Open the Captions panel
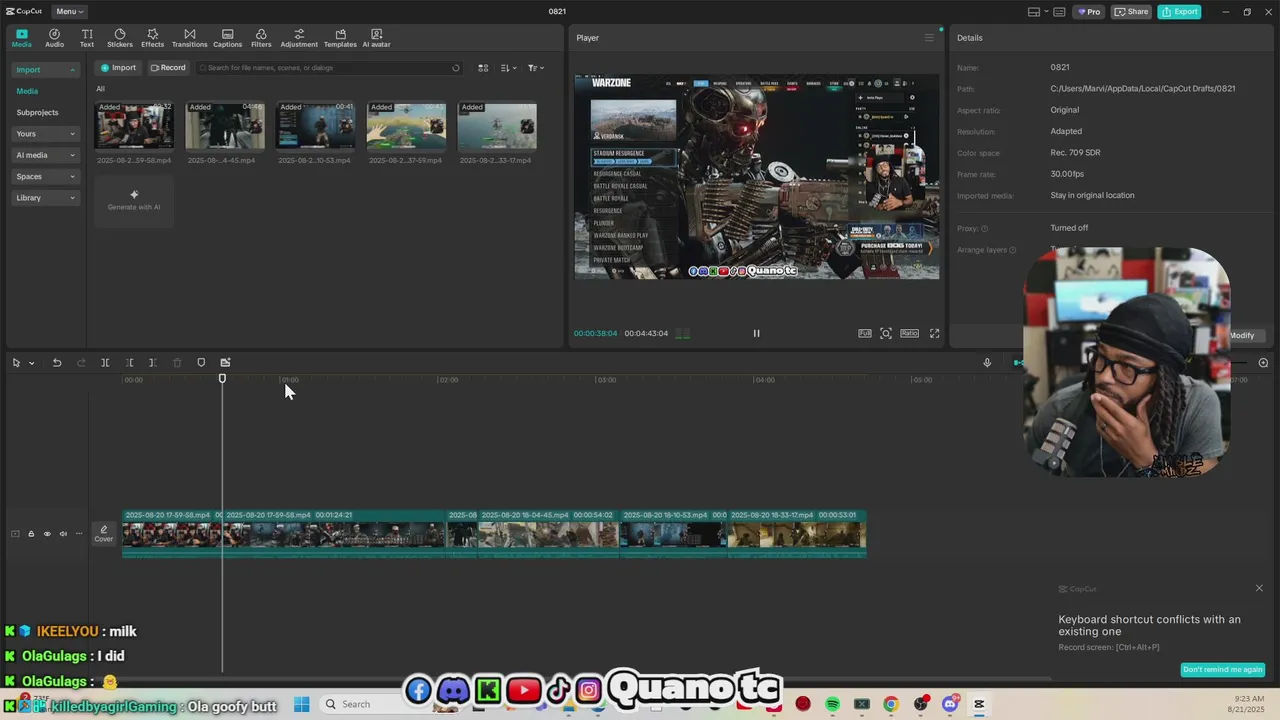 pyautogui.click(x=227, y=38)
